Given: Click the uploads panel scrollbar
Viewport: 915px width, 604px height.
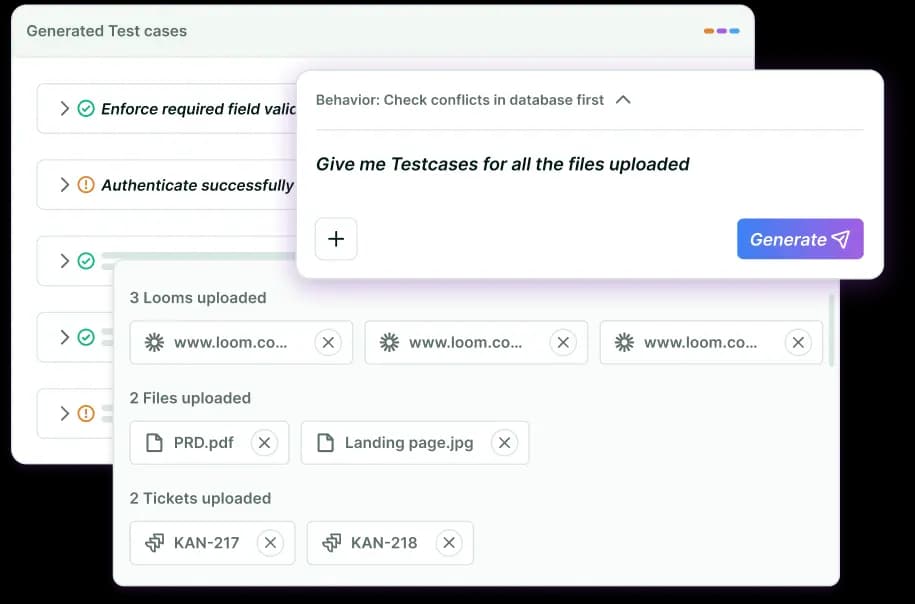Looking at the screenshot, I should [831, 330].
